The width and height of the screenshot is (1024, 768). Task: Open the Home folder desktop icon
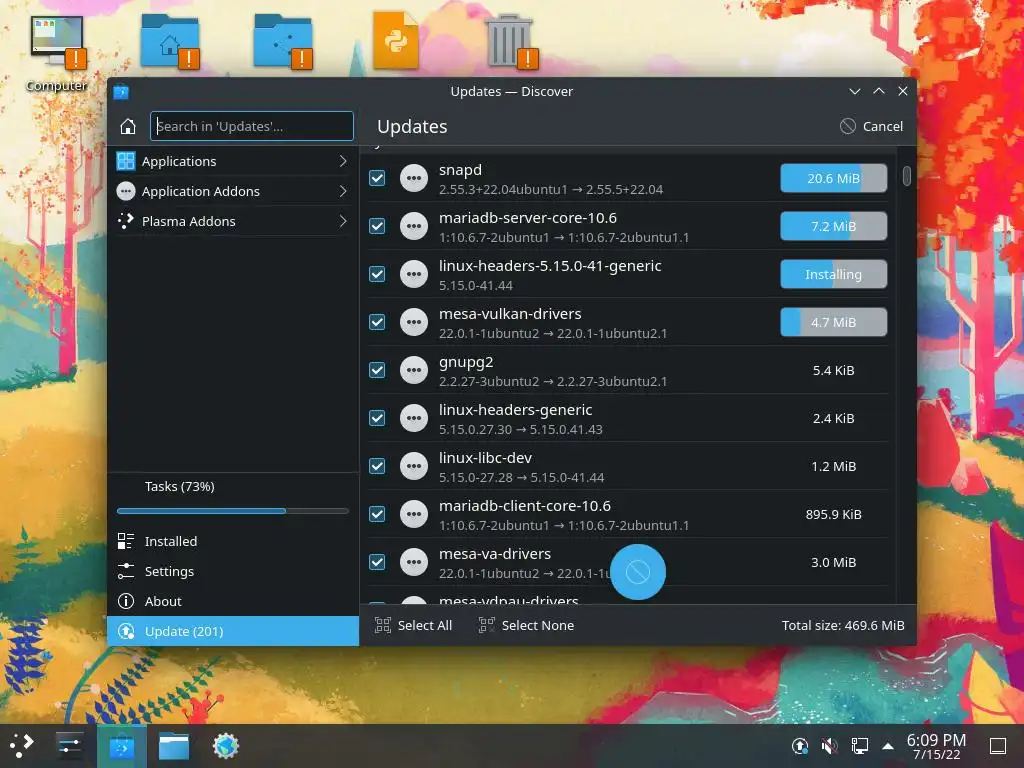[x=170, y=42]
